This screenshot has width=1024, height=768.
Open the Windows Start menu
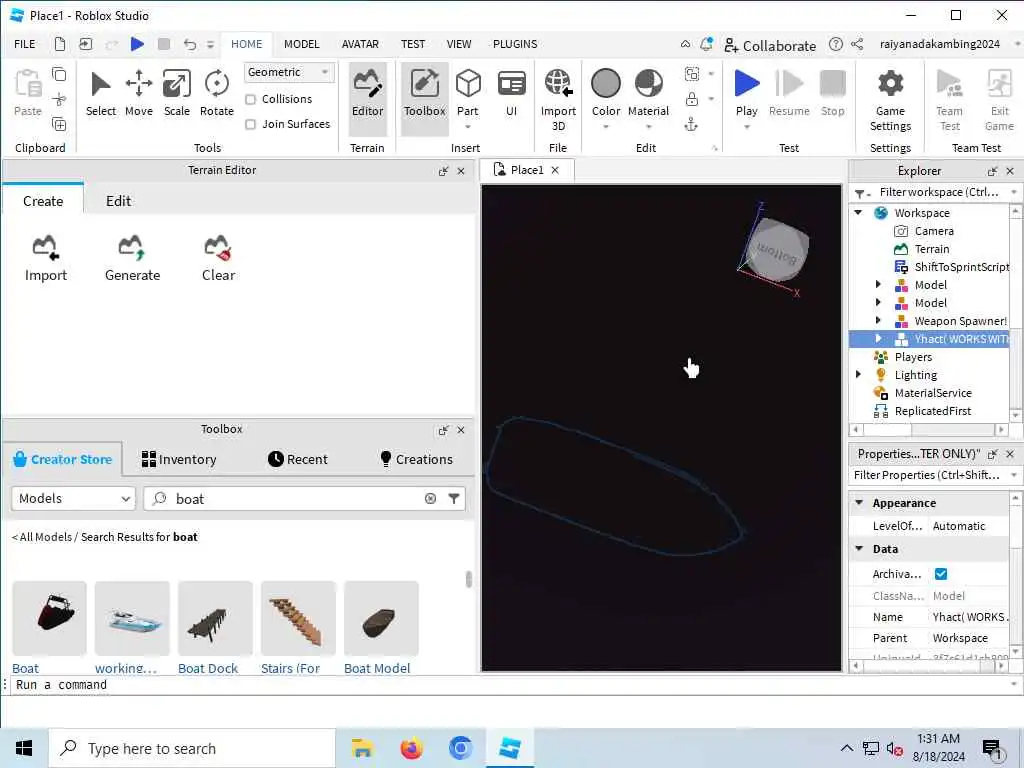tap(24, 748)
